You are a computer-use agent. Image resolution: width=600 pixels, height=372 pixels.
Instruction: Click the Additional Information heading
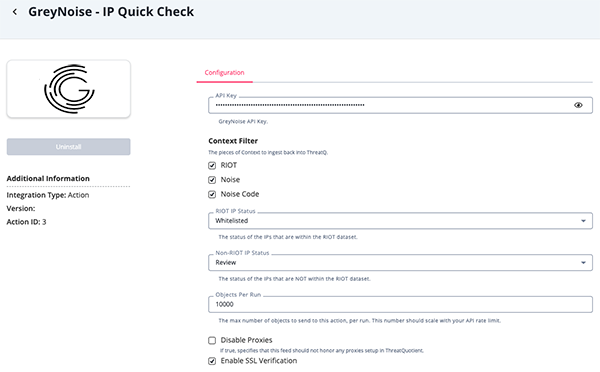point(48,178)
